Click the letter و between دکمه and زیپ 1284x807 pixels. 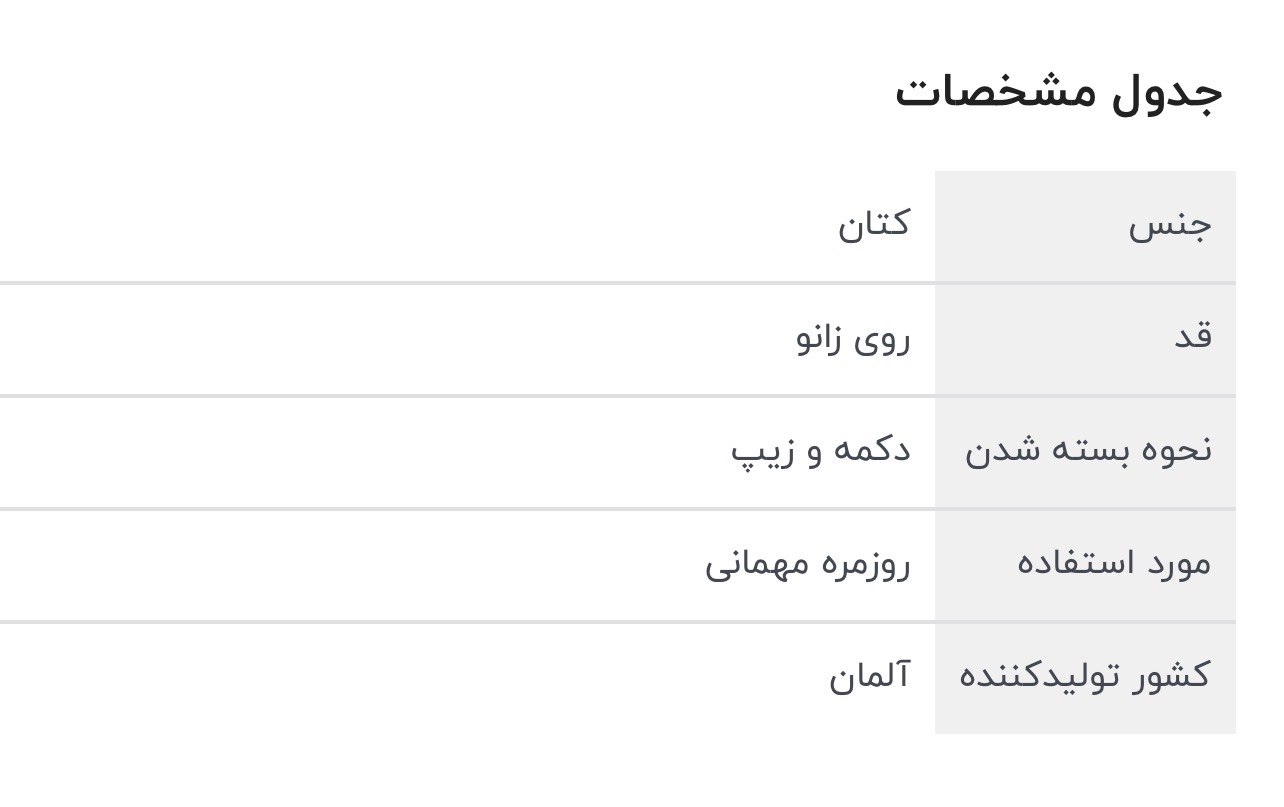(x=815, y=452)
